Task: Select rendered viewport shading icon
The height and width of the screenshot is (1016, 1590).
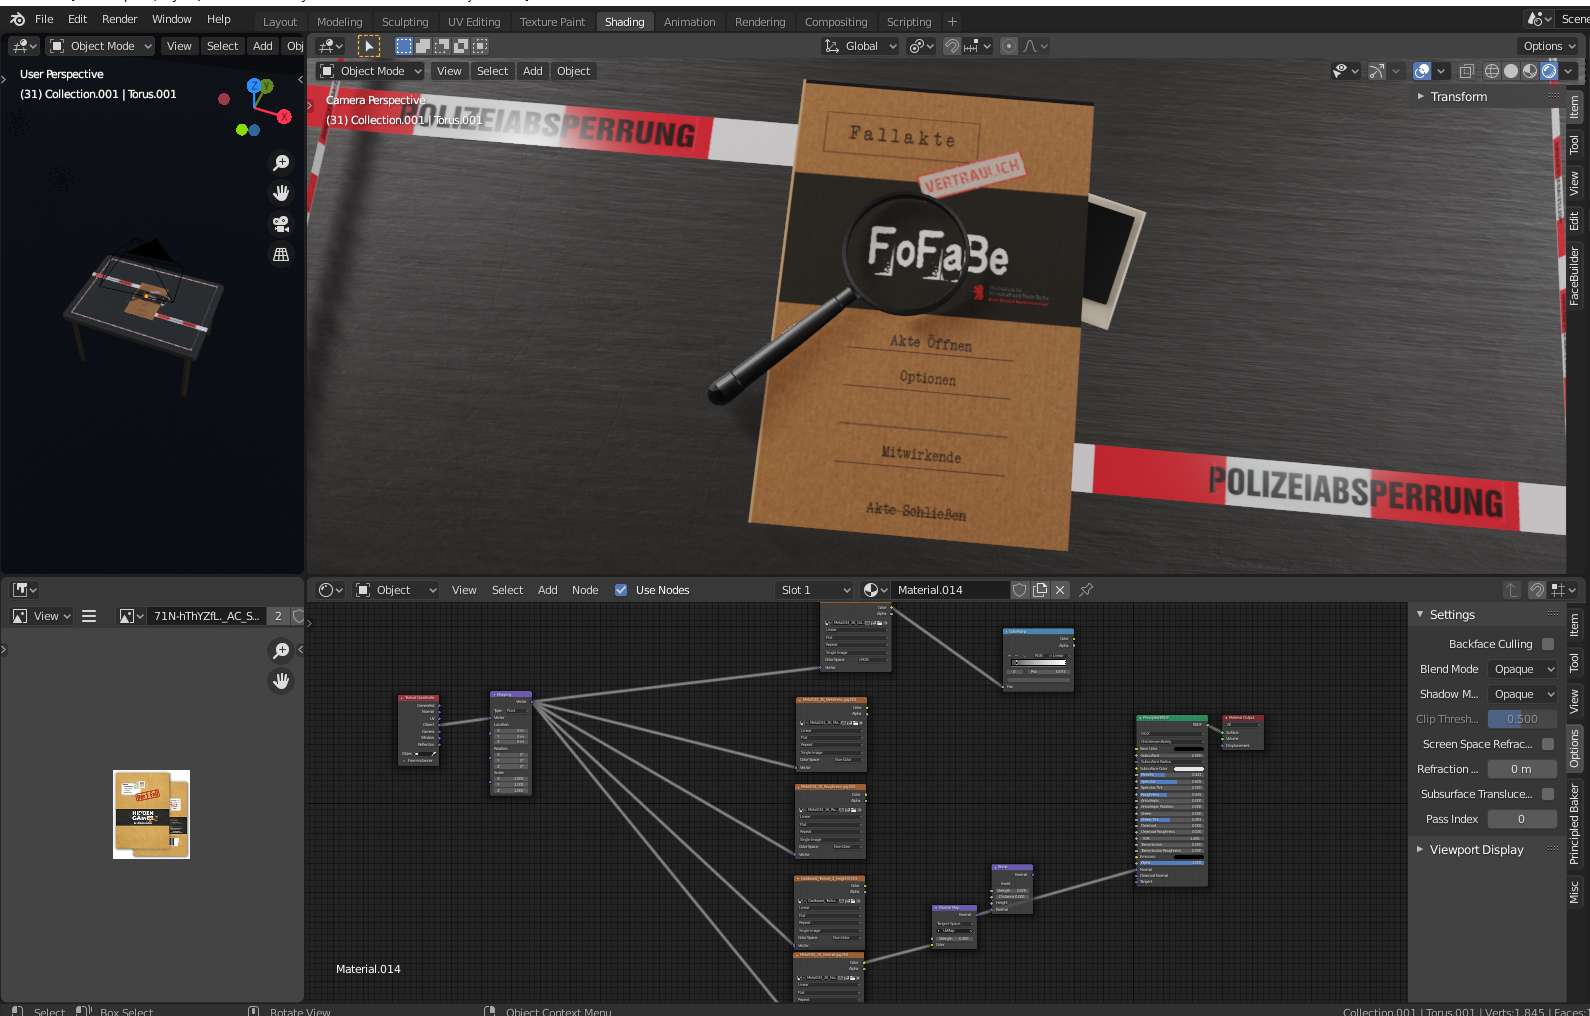Action: point(1549,71)
